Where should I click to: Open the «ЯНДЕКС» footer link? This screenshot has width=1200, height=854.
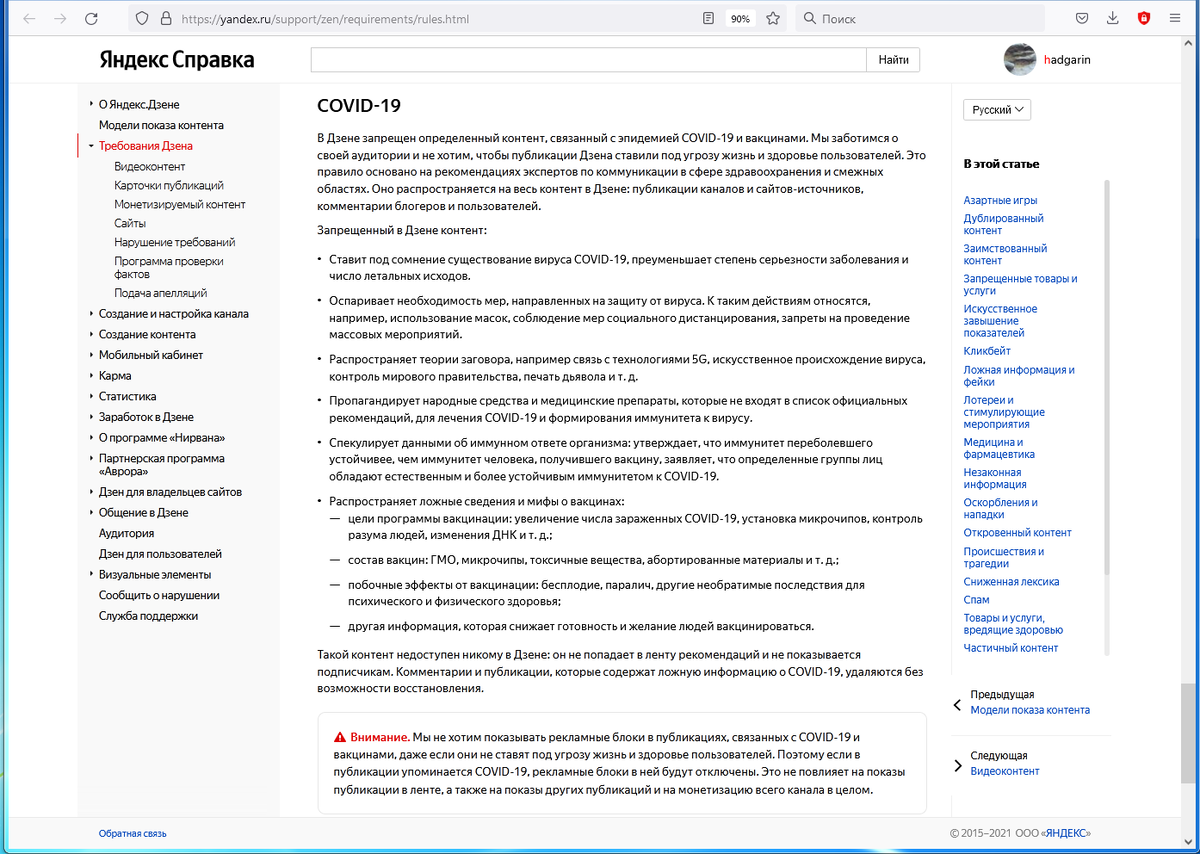tap(1065, 834)
